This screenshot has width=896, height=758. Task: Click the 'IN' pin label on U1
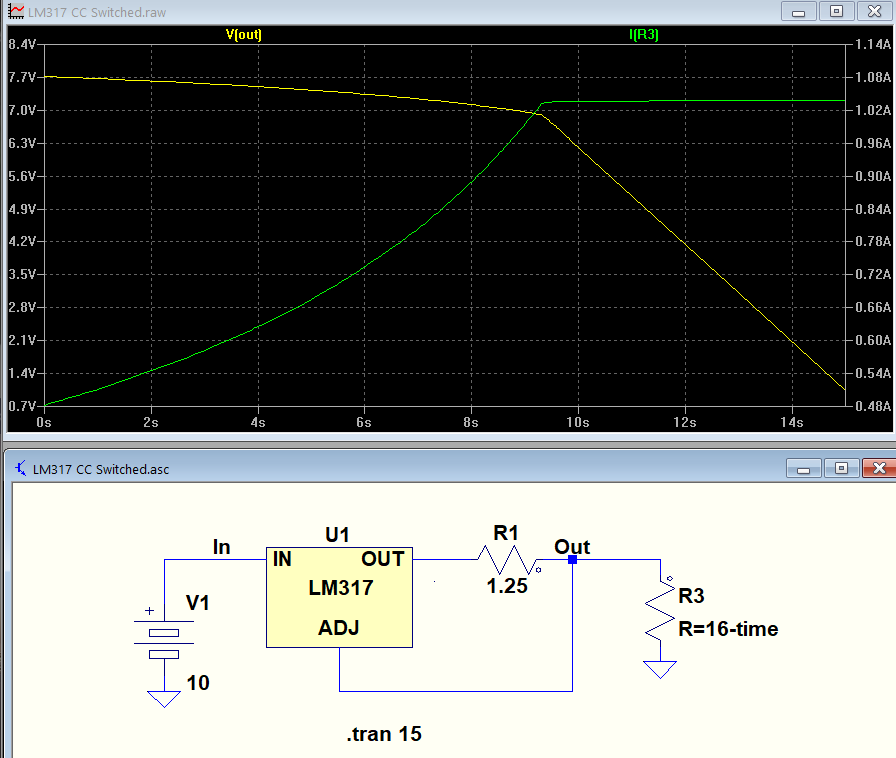coord(282,559)
